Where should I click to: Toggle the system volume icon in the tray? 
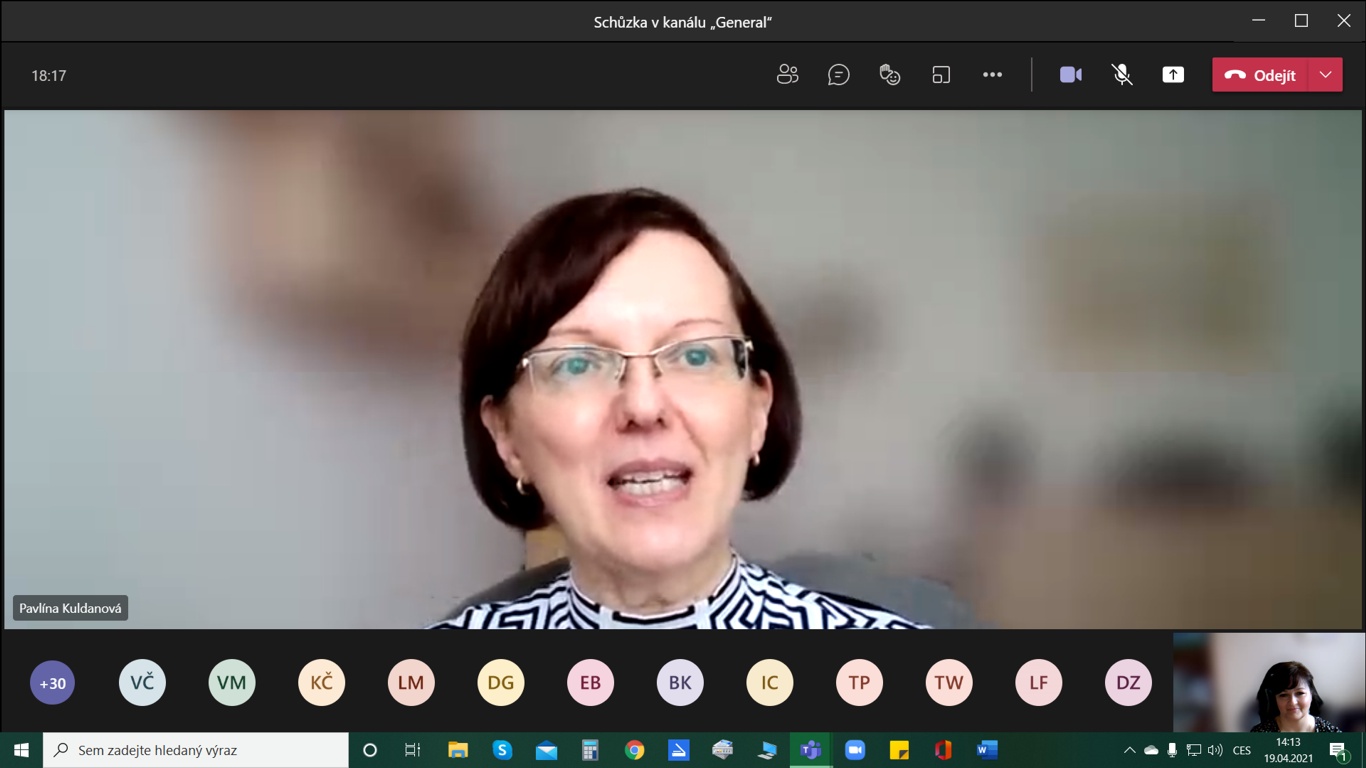click(x=1215, y=750)
